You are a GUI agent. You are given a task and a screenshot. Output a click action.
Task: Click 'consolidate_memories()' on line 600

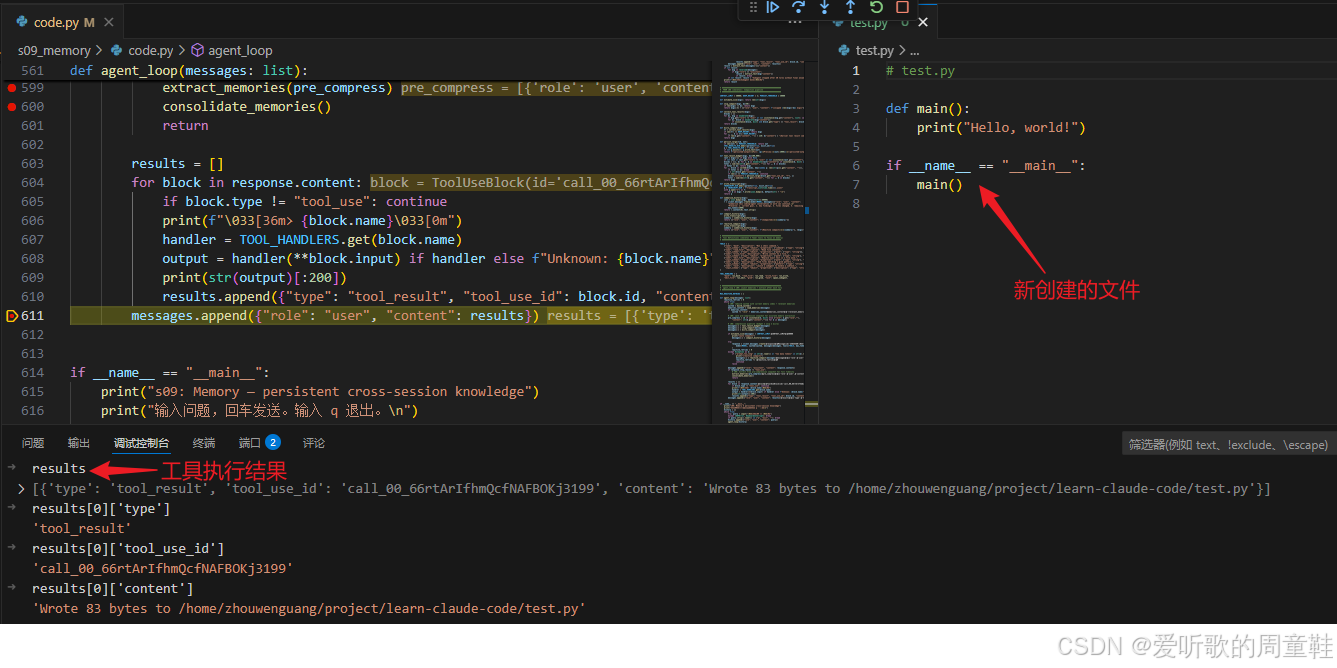point(247,107)
